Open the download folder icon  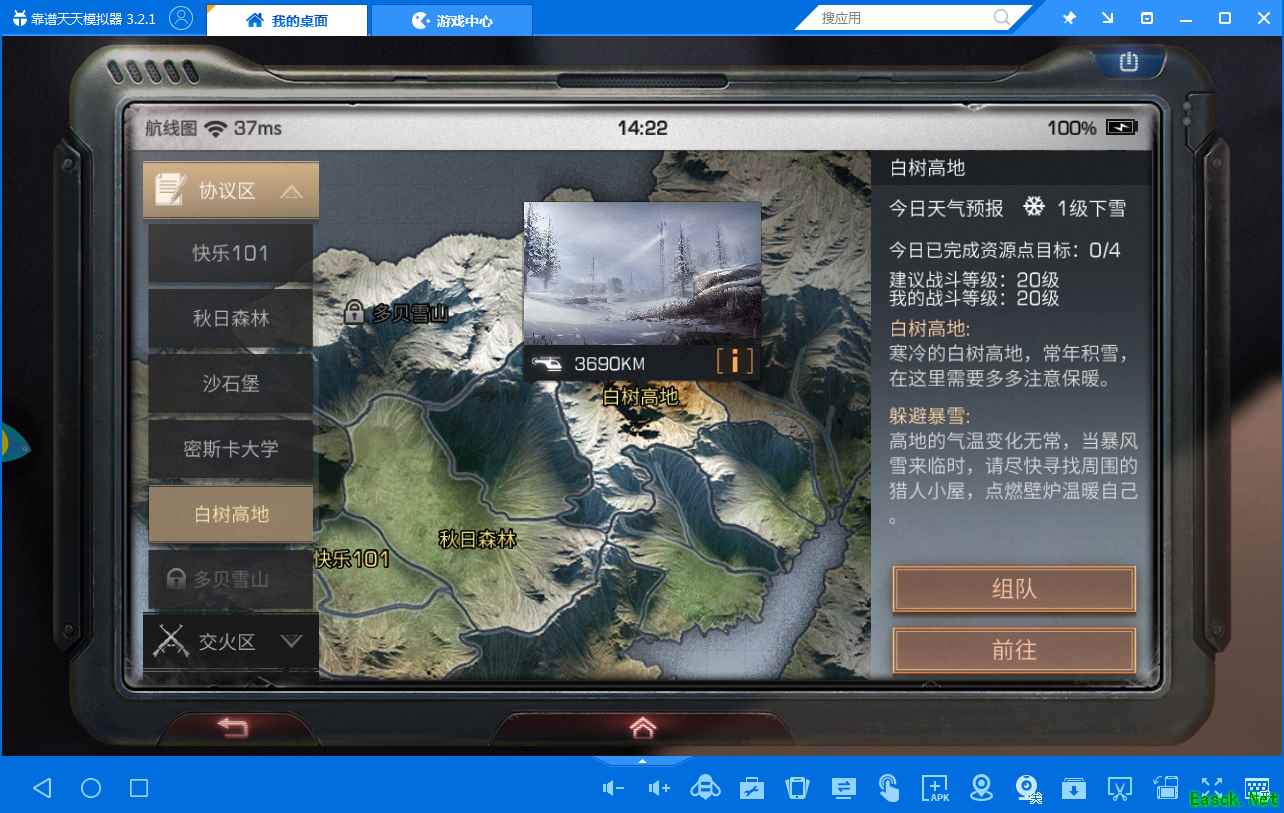tap(1073, 788)
